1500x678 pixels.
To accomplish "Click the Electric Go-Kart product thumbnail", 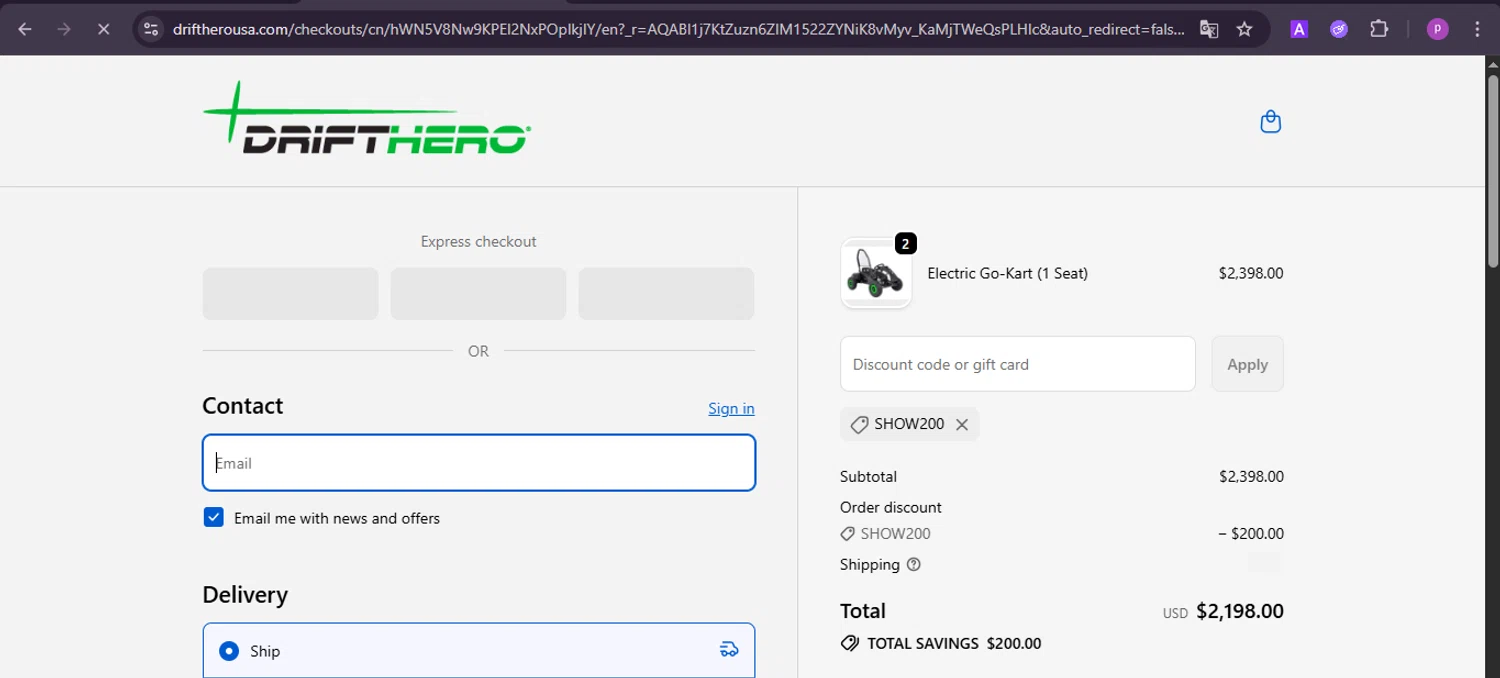I will pos(876,273).
